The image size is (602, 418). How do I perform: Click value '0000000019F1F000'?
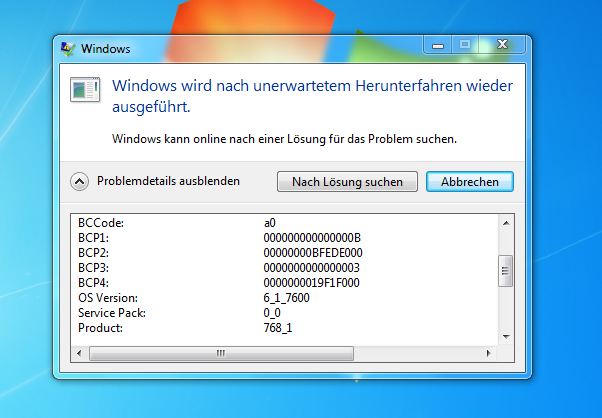tap(312, 283)
